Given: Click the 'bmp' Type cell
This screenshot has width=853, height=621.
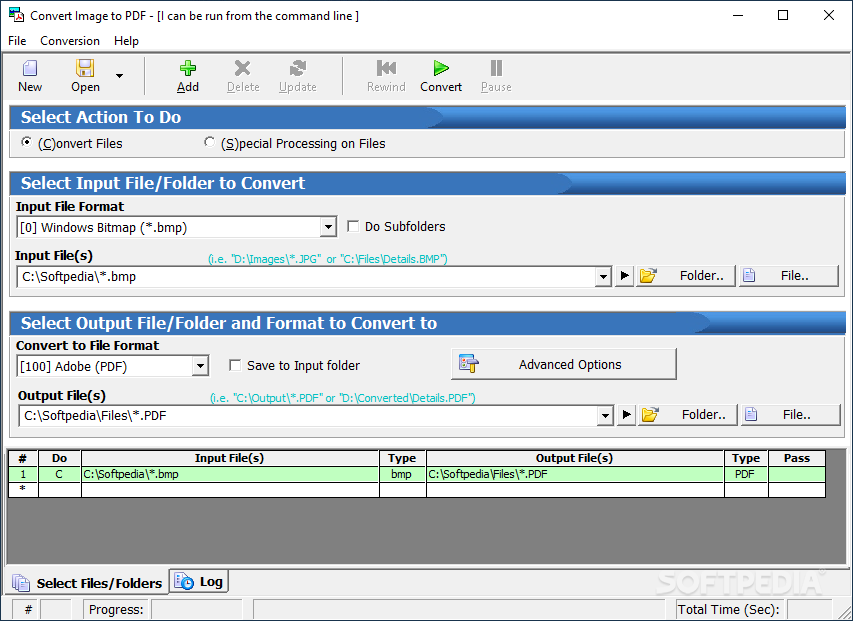Looking at the screenshot, I should point(403,474).
